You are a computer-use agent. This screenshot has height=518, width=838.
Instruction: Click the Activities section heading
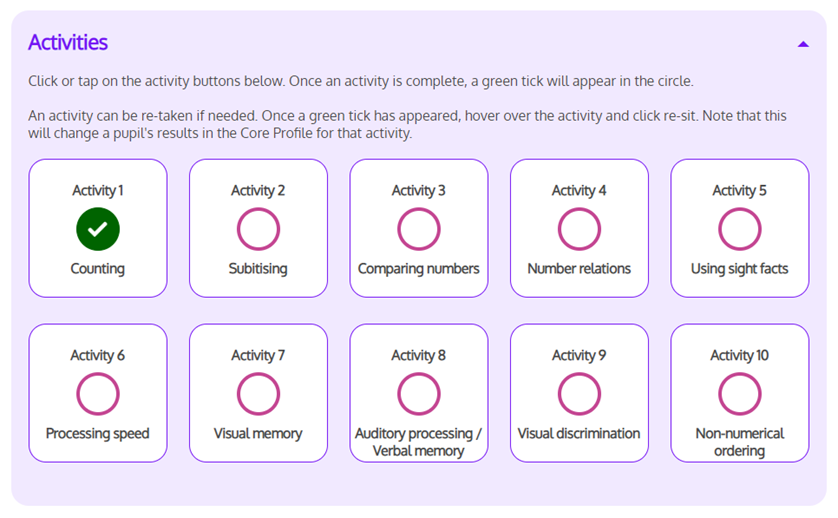68,43
